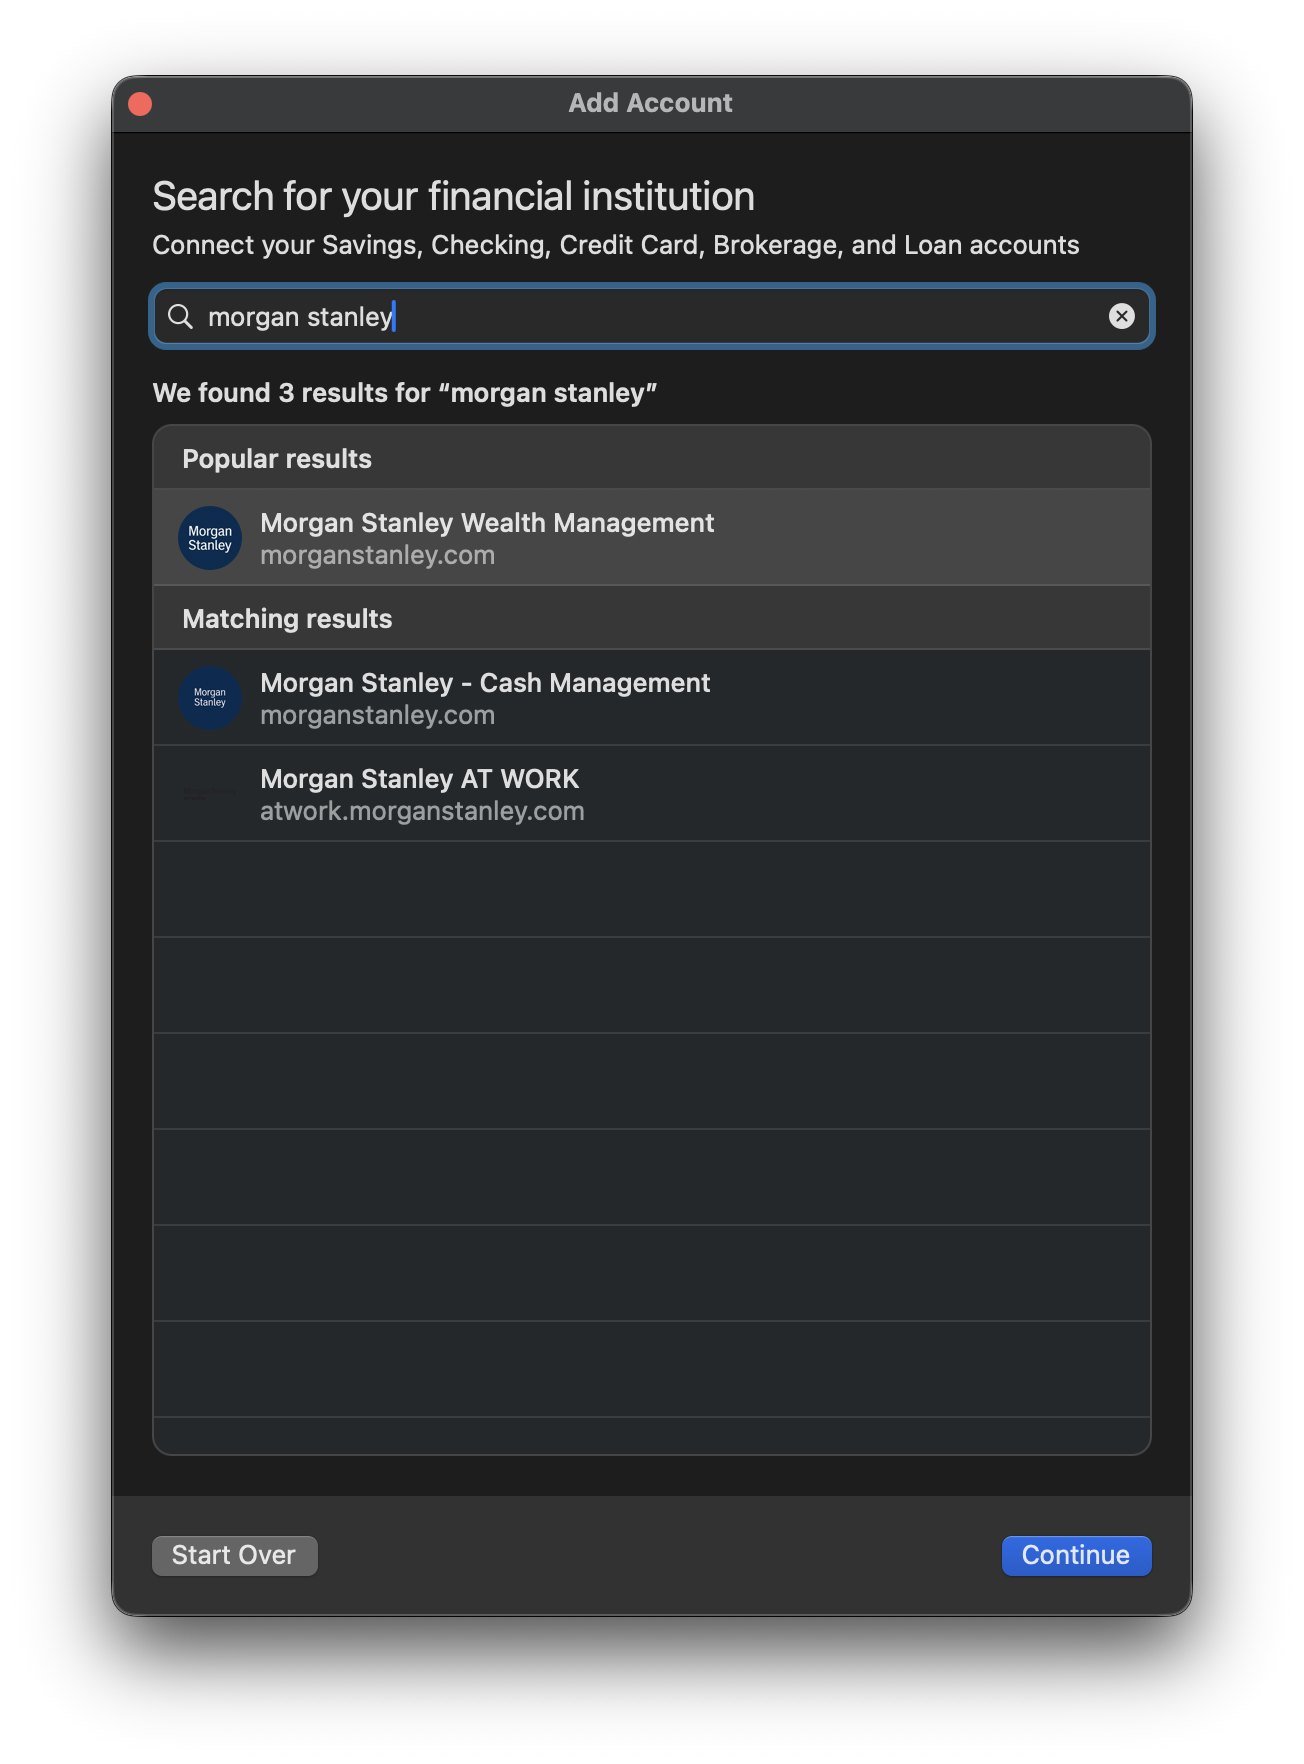Click atwork.morganstanley.com URL text
Image resolution: width=1304 pixels, height=1764 pixels.
[422, 811]
